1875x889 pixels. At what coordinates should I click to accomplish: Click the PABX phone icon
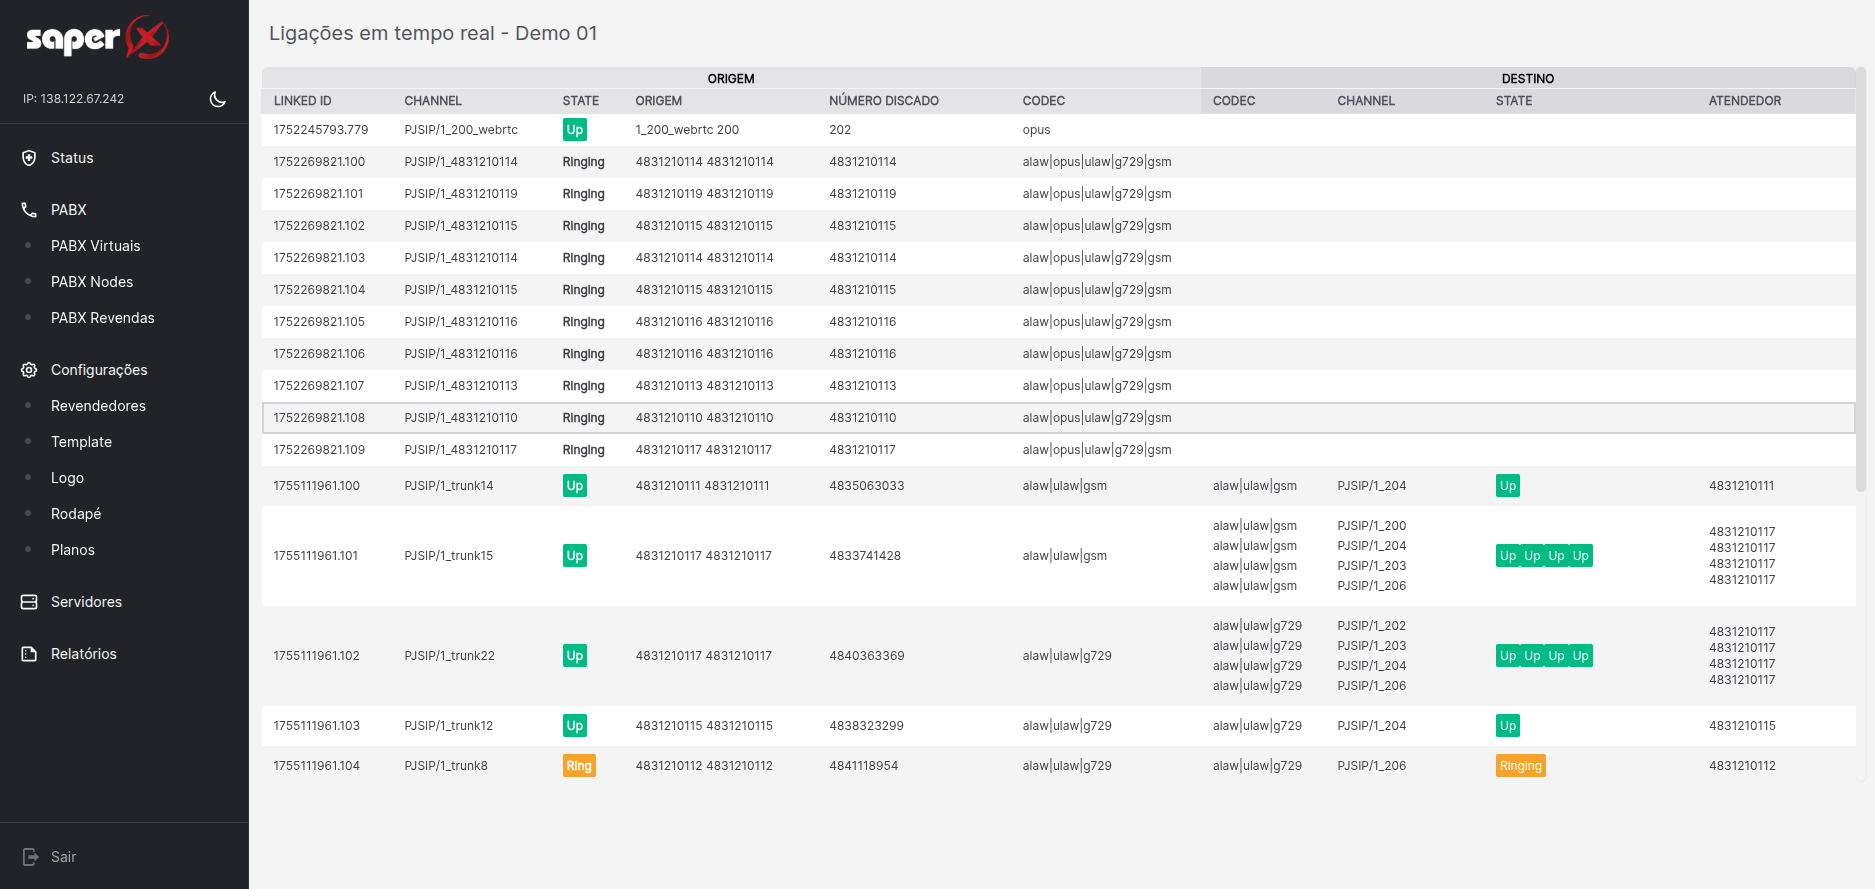pyautogui.click(x=29, y=210)
